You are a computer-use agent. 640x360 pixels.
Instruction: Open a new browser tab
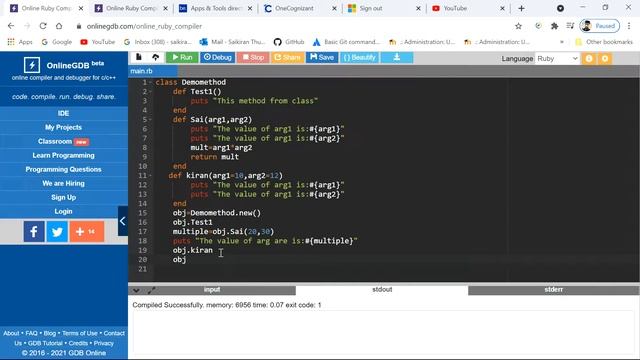pos(521,8)
